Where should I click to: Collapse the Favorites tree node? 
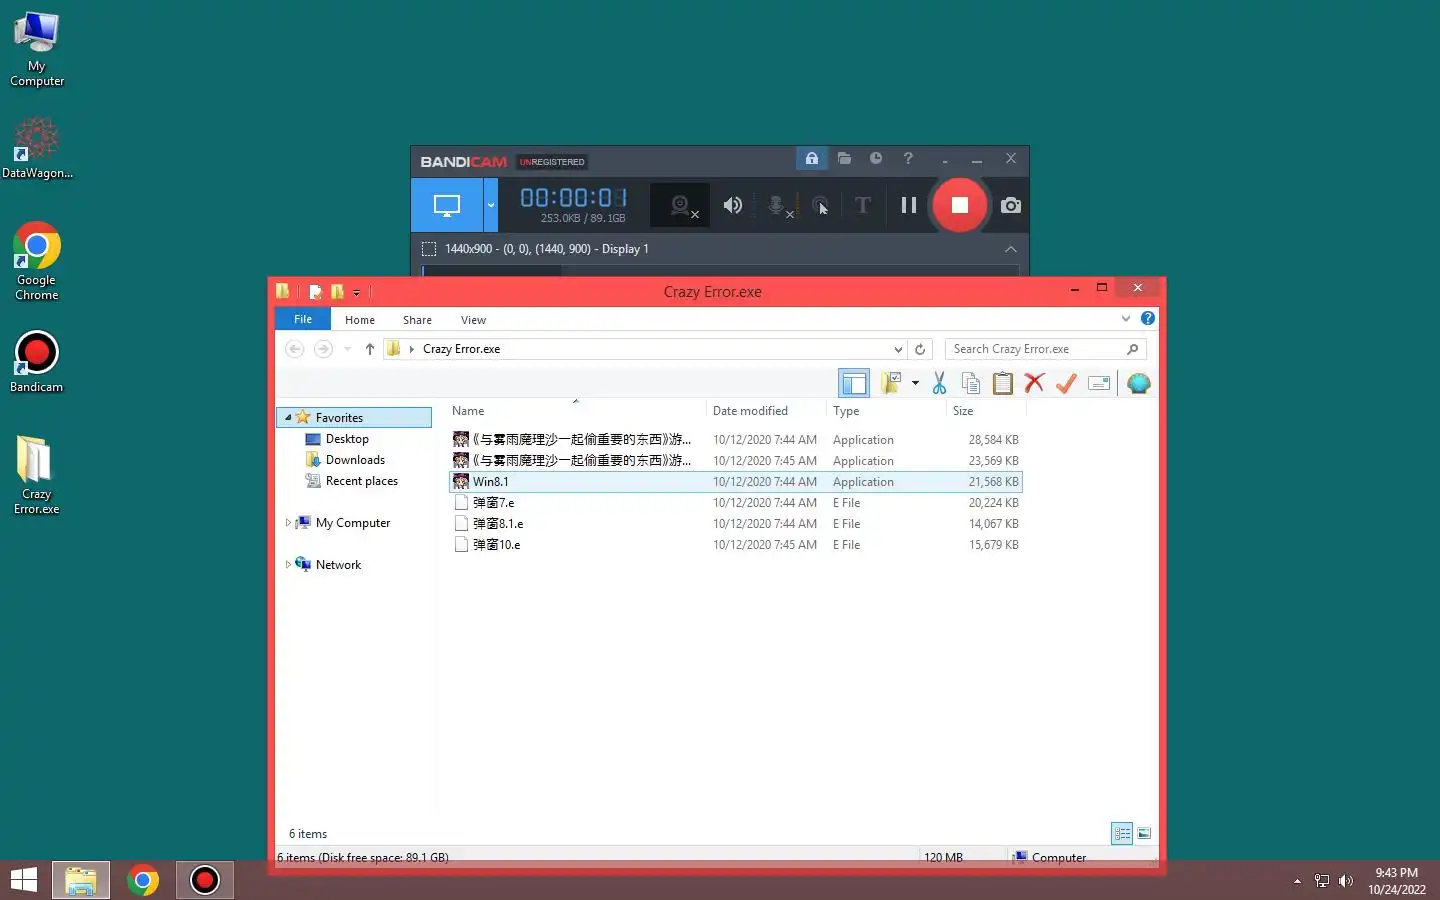(x=288, y=418)
